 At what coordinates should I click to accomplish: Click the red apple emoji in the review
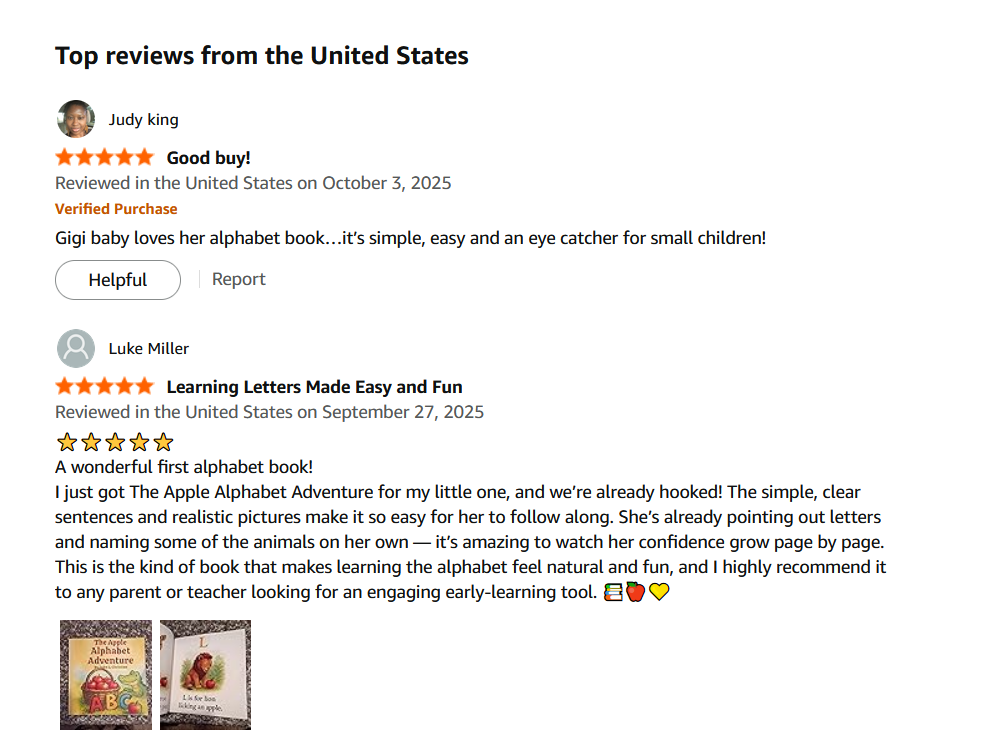[x=636, y=592]
